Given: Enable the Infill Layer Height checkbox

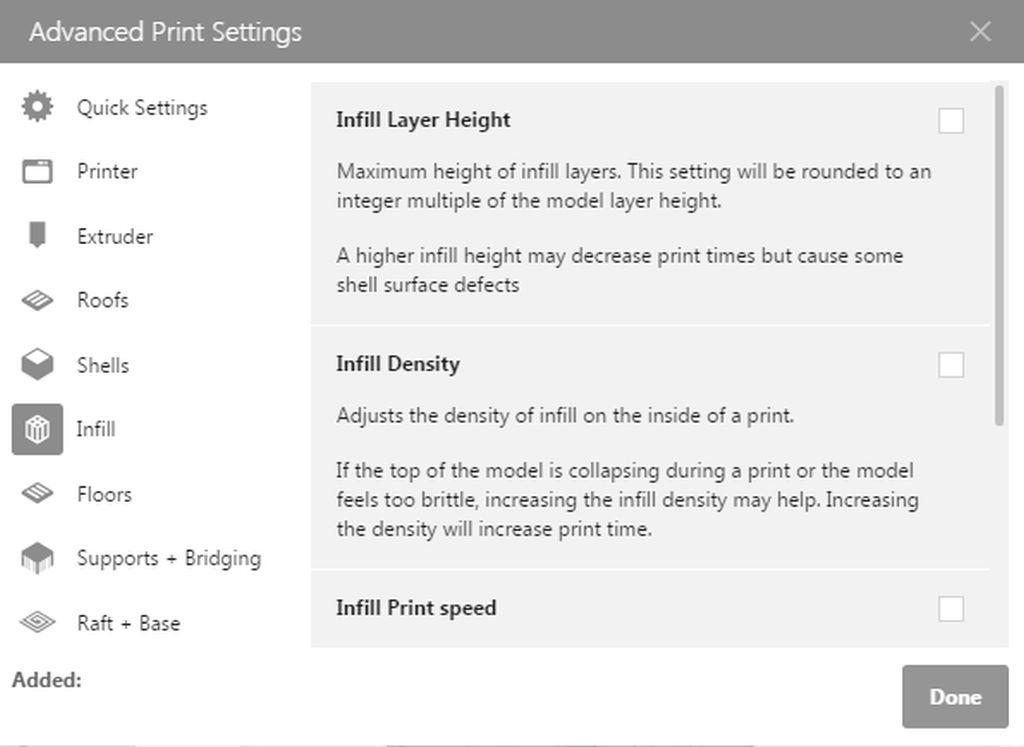Looking at the screenshot, I should pyautogui.click(x=951, y=121).
